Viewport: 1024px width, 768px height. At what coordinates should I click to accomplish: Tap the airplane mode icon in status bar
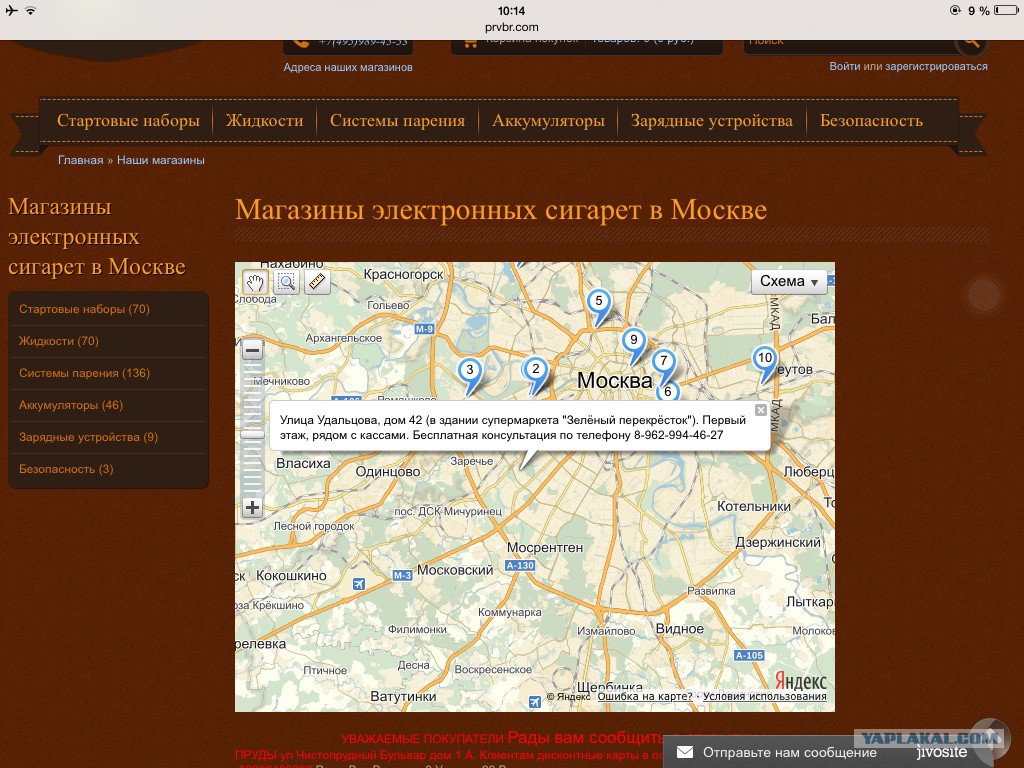point(11,10)
